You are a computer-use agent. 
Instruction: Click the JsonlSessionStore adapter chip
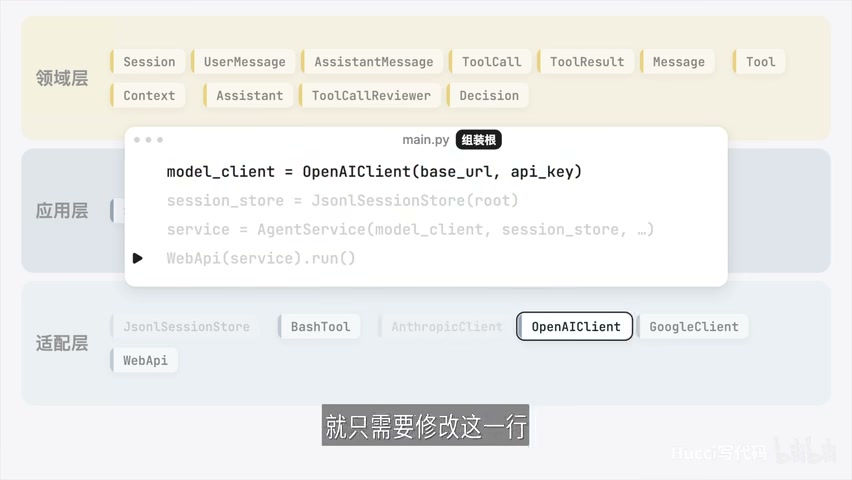click(x=185, y=327)
